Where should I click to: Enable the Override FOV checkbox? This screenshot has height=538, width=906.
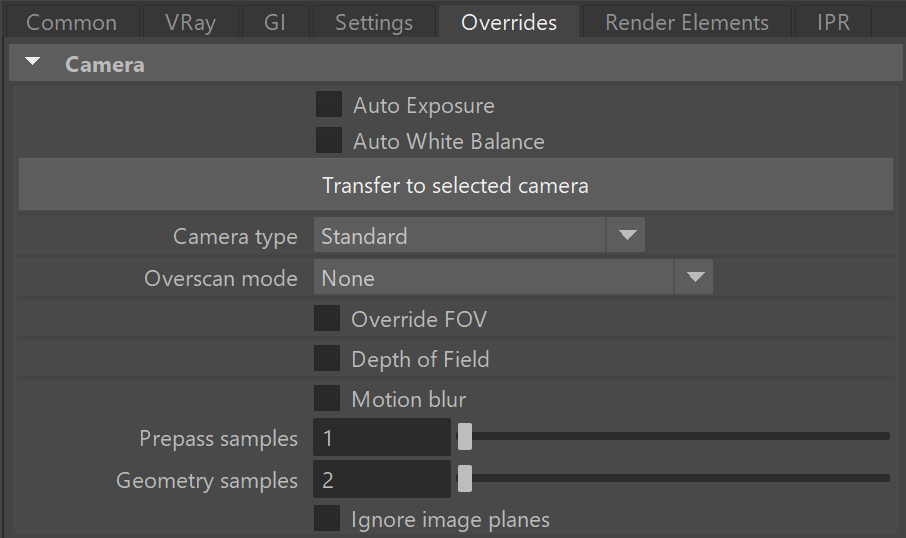coord(327,318)
